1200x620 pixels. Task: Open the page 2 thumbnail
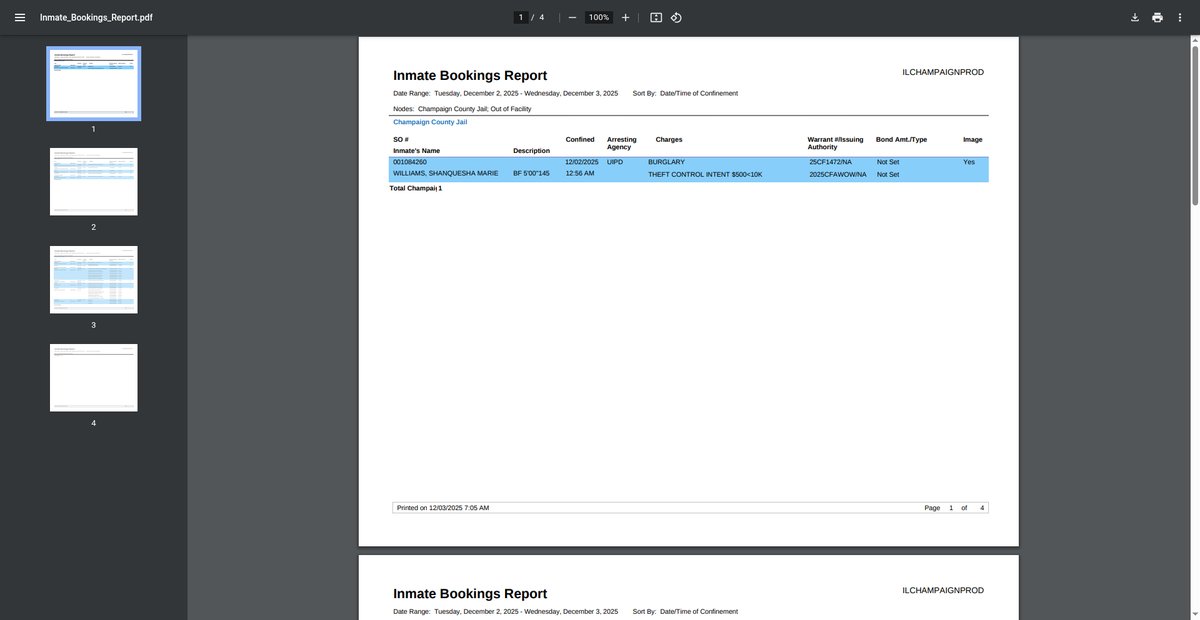[x=94, y=181]
